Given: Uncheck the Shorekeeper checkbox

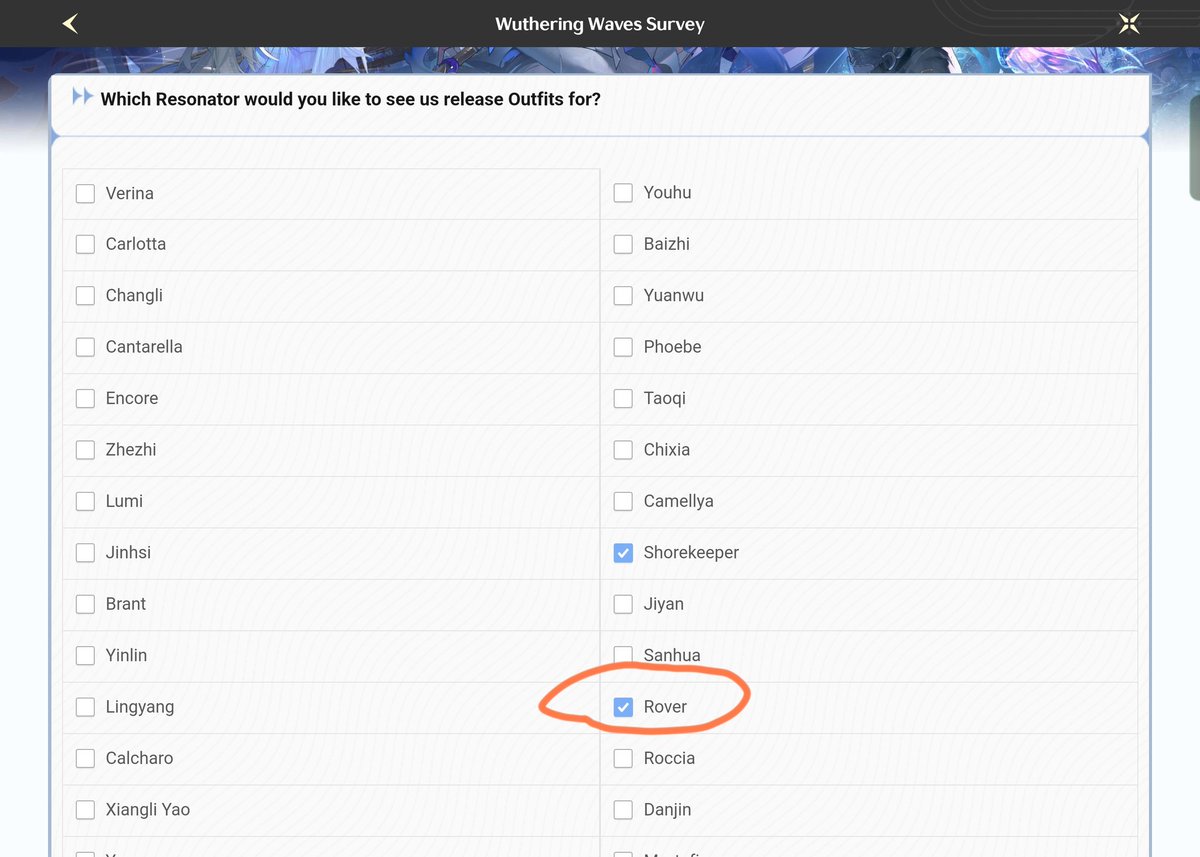Looking at the screenshot, I should click(623, 552).
